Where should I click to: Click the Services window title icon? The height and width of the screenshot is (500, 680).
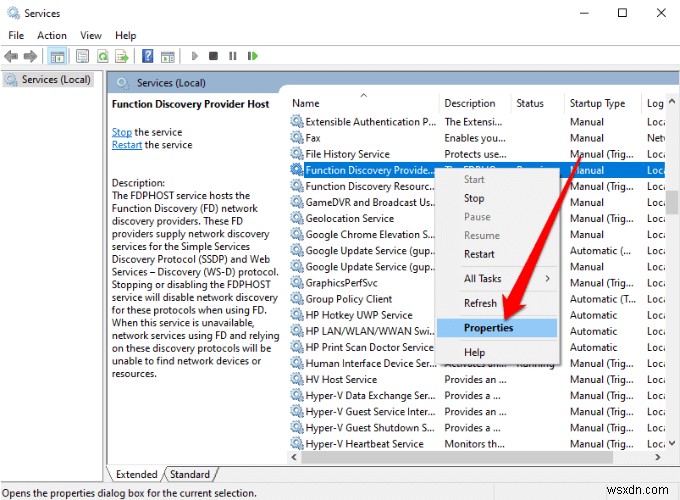[13, 13]
